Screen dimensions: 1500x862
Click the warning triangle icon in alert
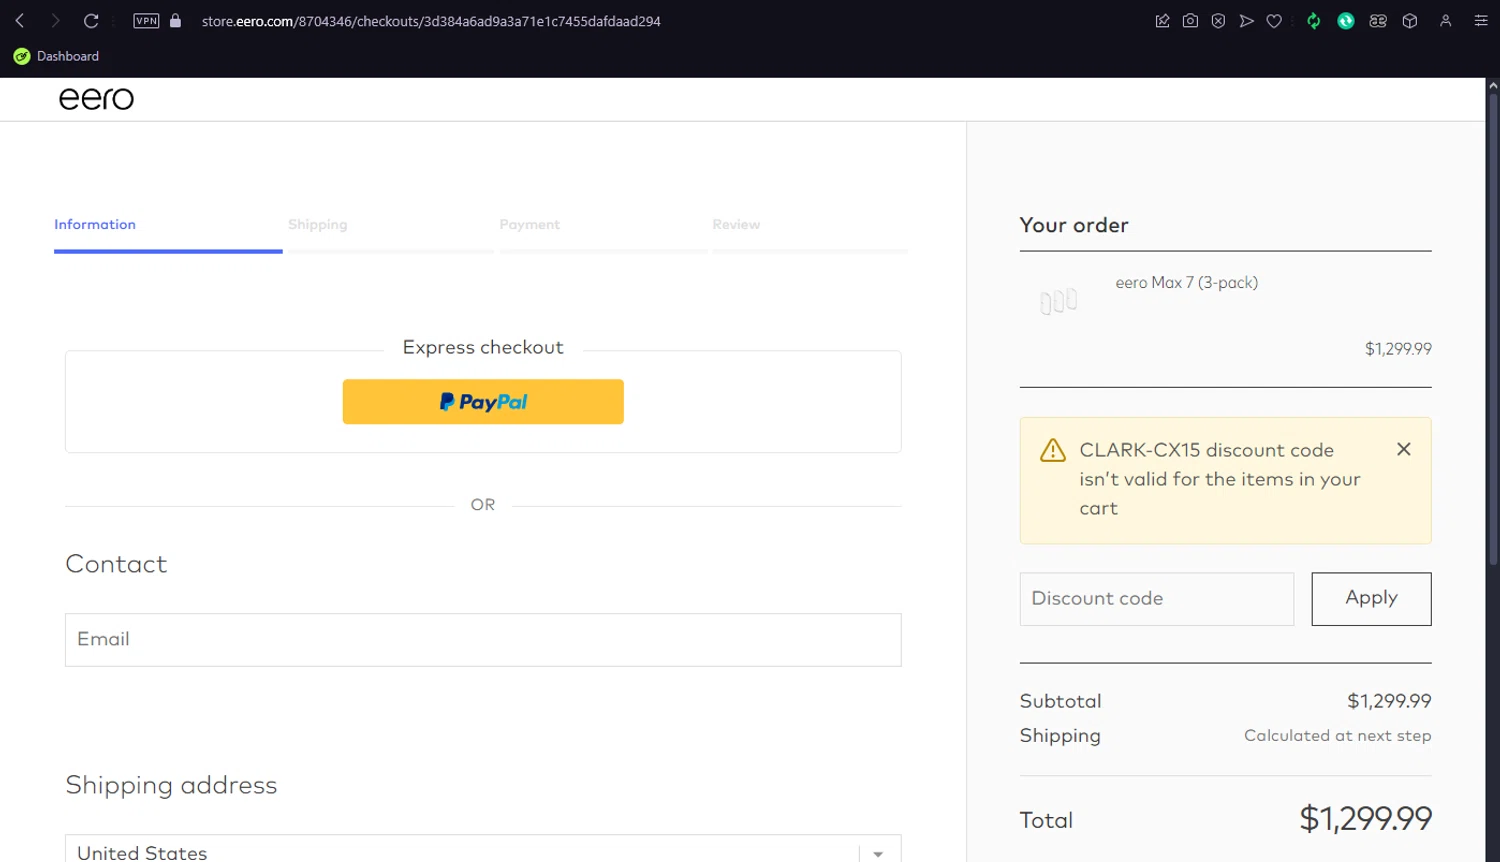(x=1053, y=450)
